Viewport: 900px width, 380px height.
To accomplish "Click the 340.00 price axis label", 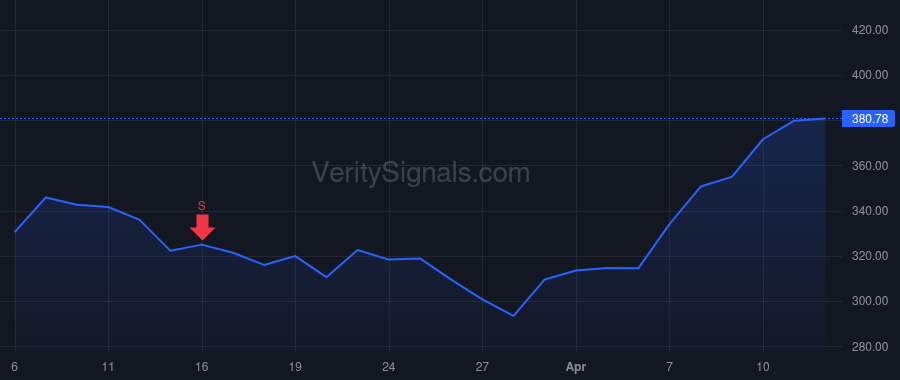I will 870,211.
